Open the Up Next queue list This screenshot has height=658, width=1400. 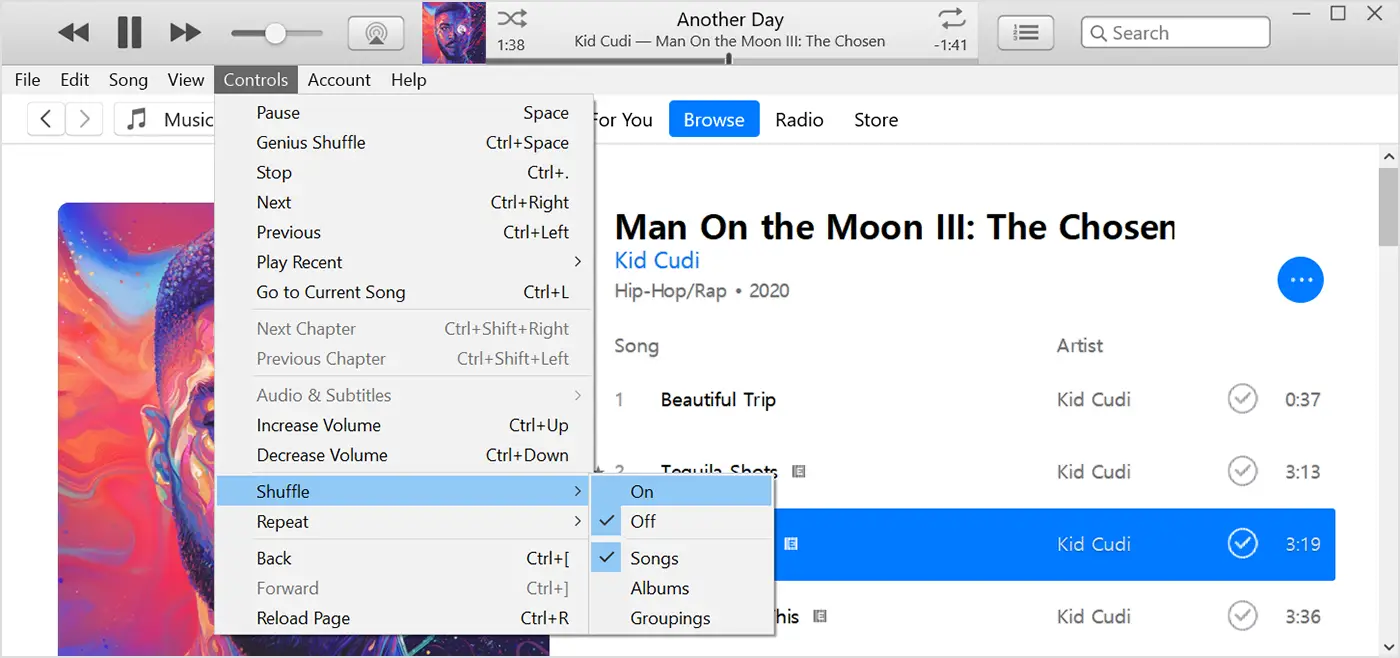click(1025, 32)
